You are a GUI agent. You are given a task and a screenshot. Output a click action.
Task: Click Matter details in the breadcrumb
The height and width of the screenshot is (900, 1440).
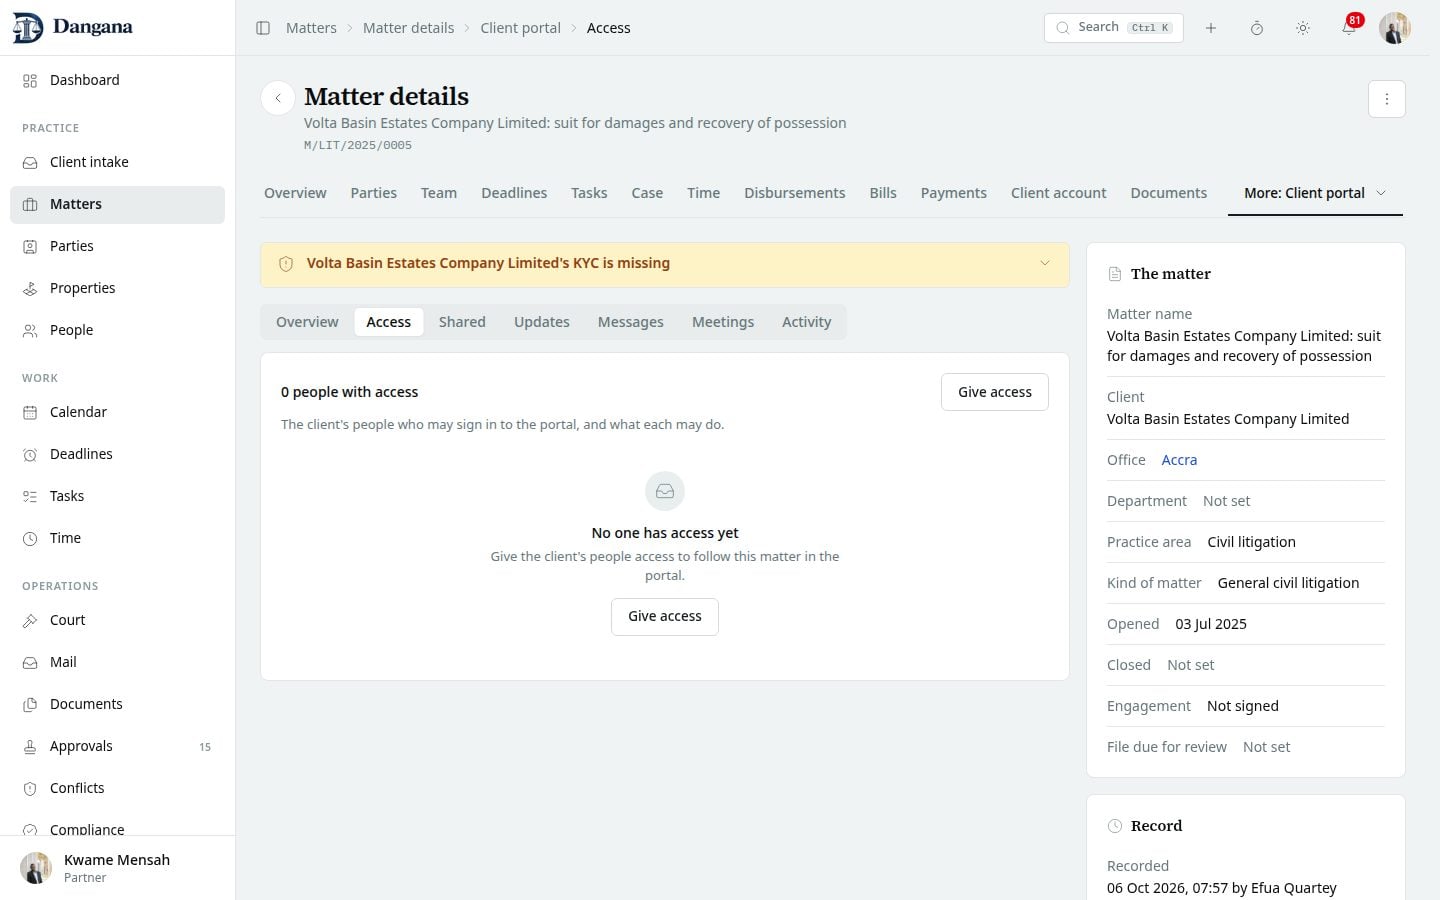[408, 28]
